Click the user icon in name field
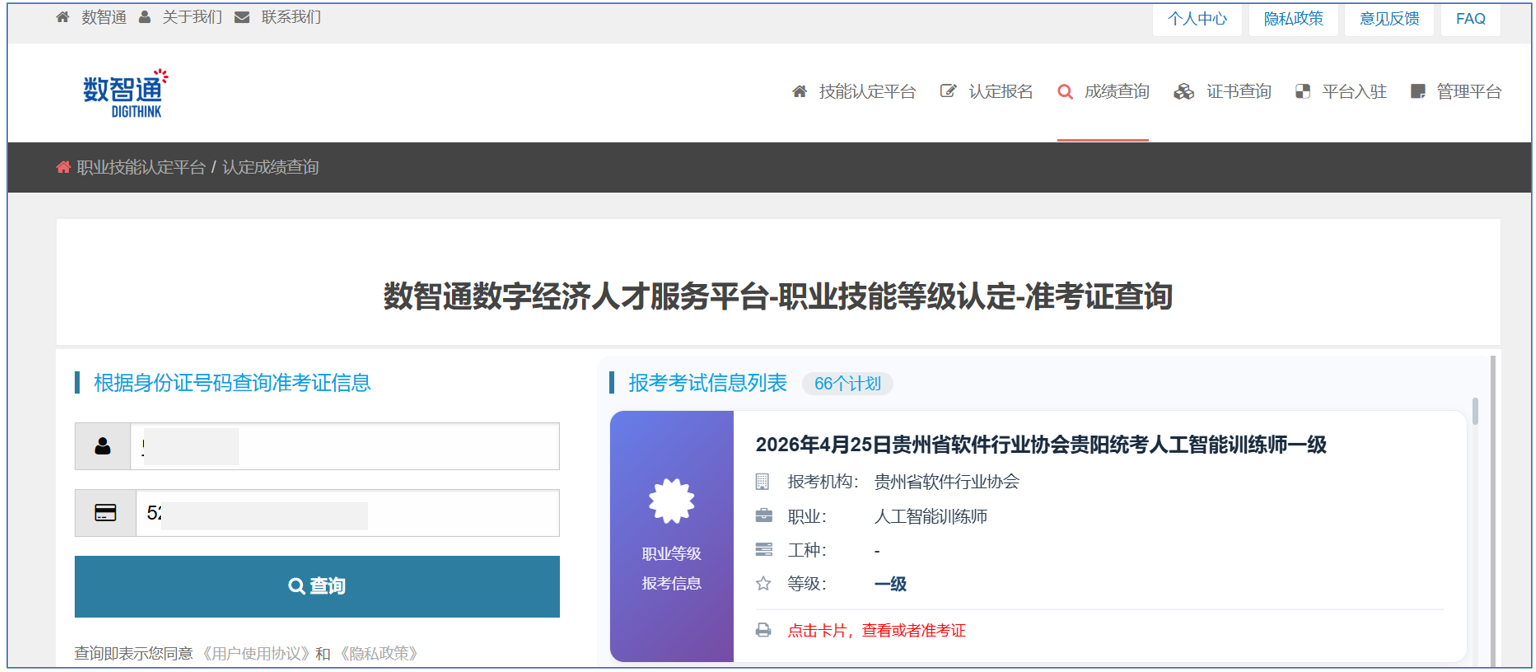The image size is (1536, 672). tap(103, 446)
